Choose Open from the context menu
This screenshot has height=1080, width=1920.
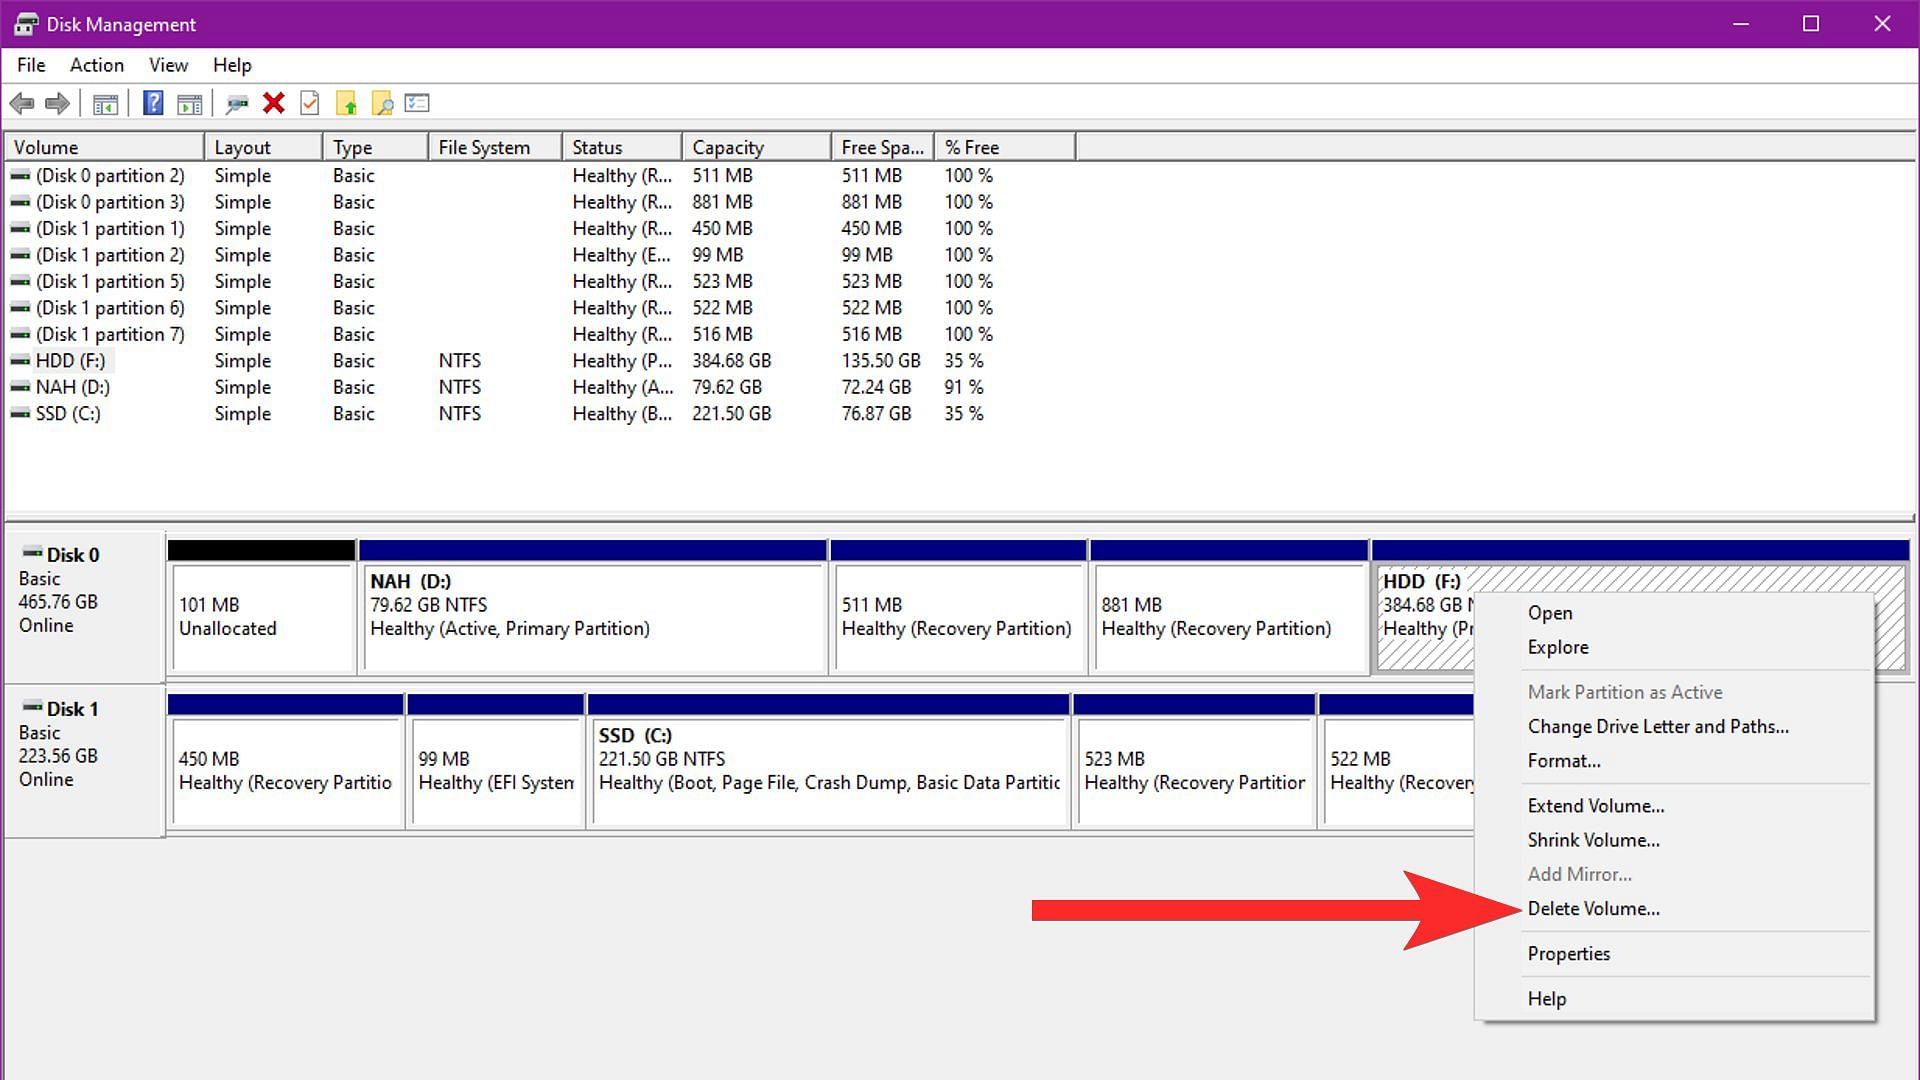coord(1674,613)
